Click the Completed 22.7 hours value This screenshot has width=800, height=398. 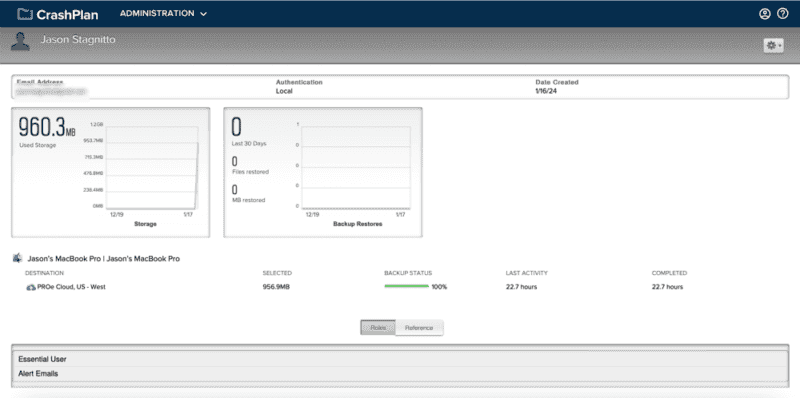tap(667, 287)
